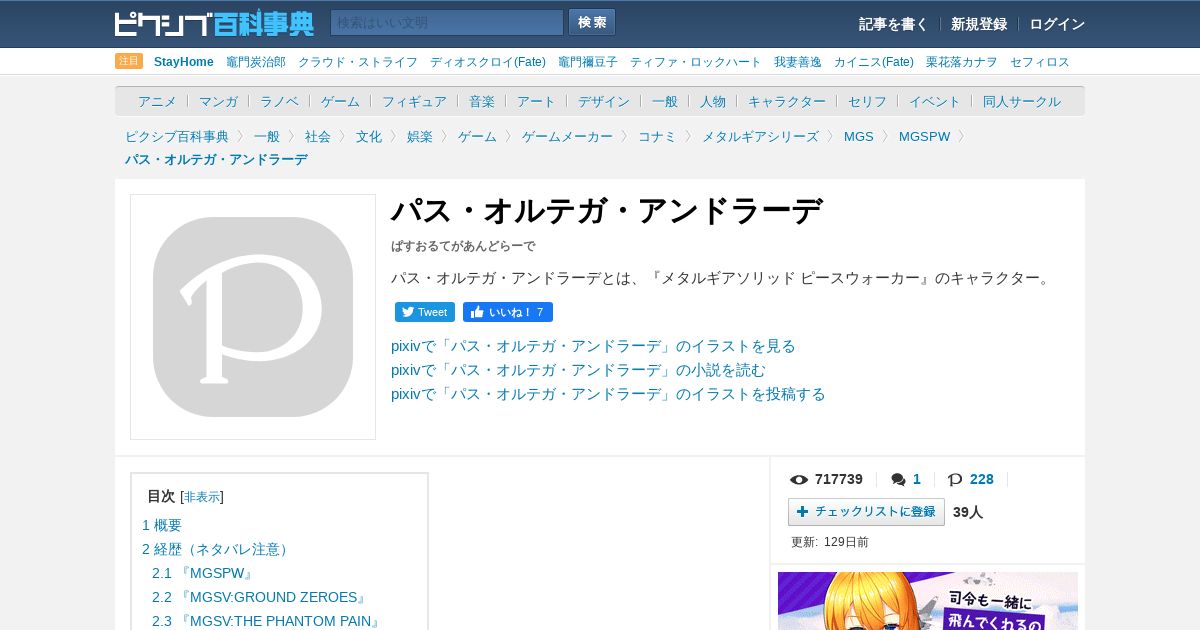1200x630 pixels.
Task: Open pixivでイラストを見る link
Action: pos(593,346)
